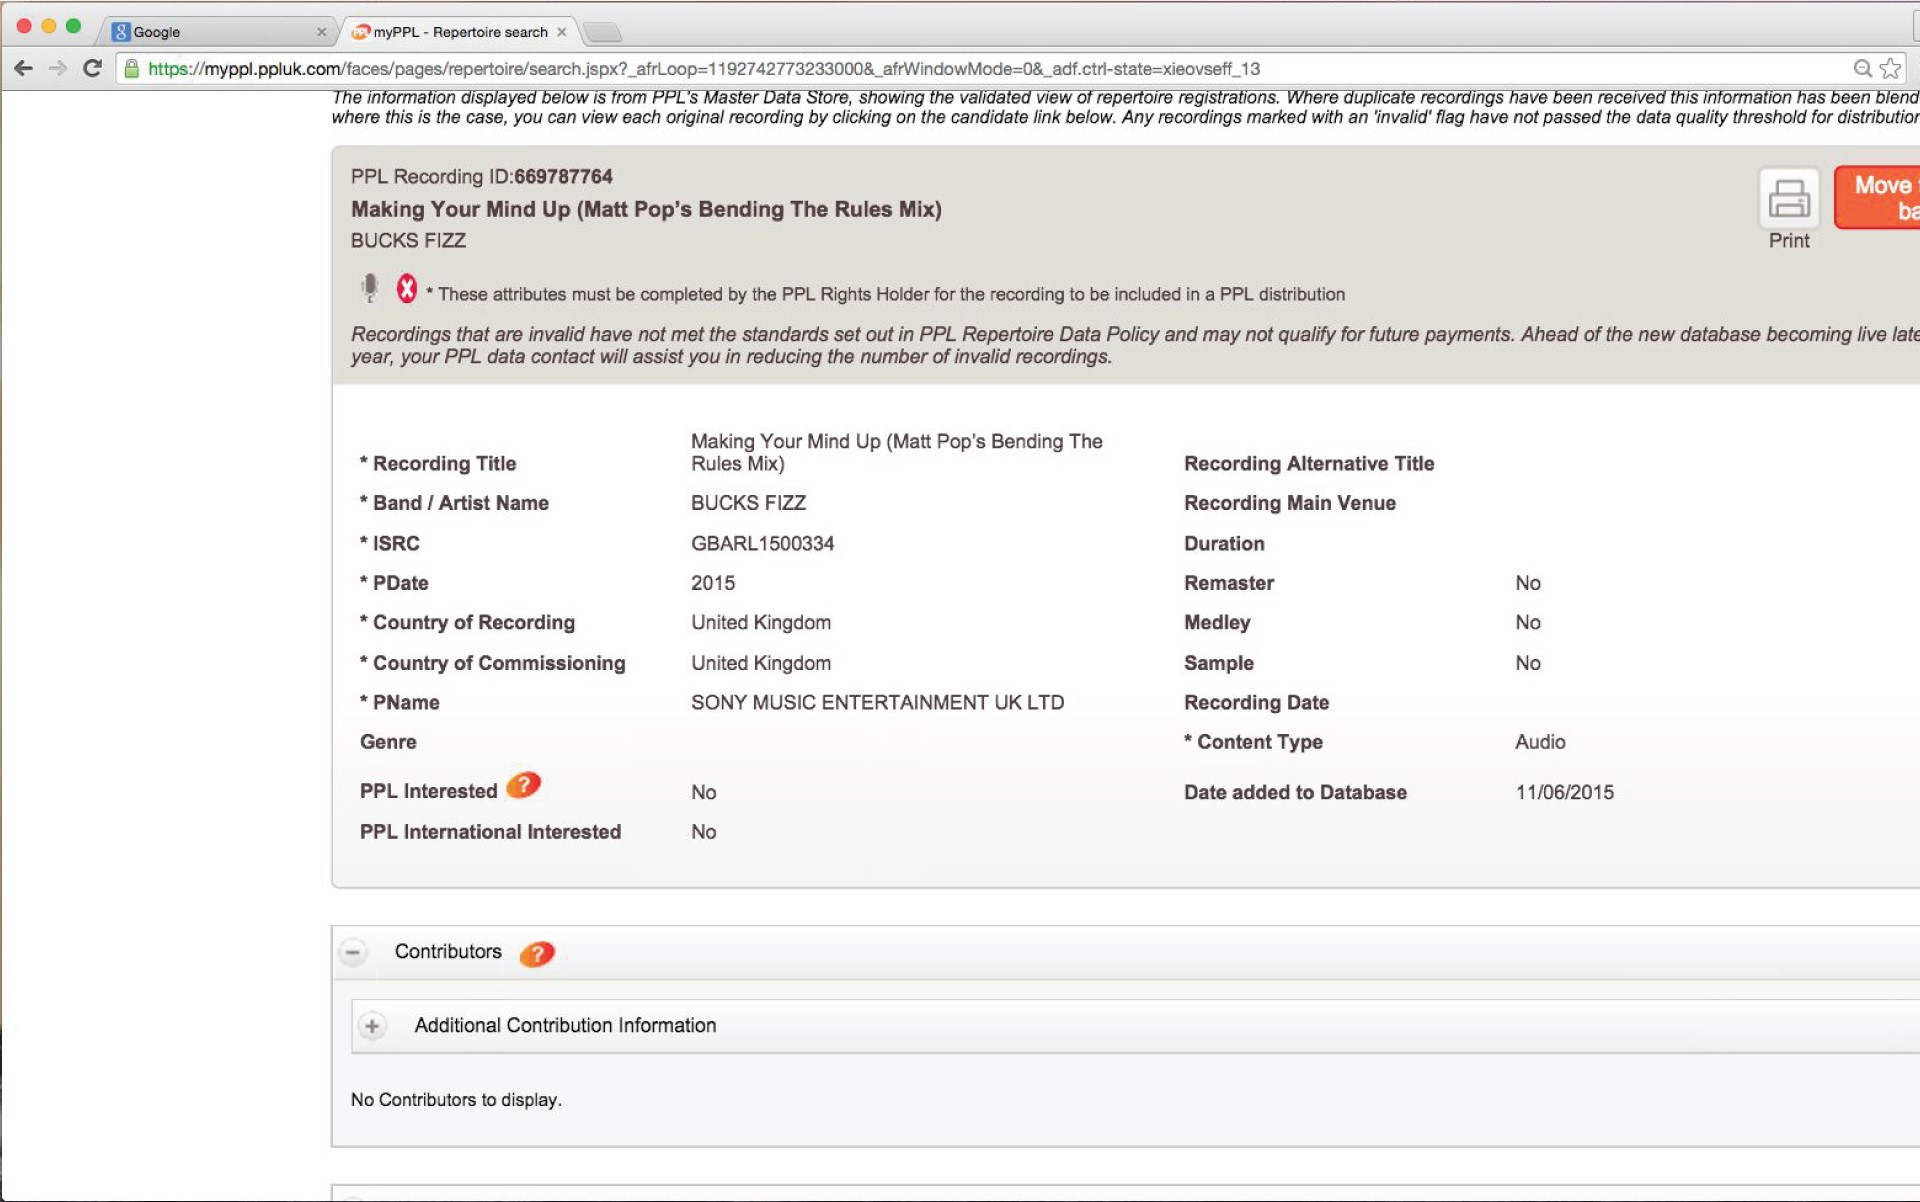Click the browser back arrow
1920x1202 pixels.
click(x=24, y=68)
